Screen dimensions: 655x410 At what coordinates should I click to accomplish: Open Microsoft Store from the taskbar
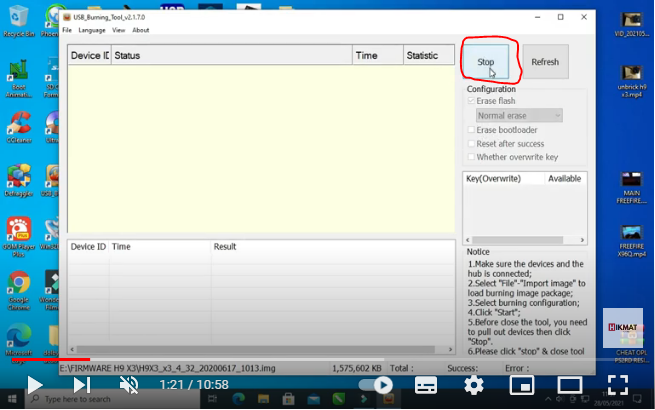pyautogui.click(x=288, y=399)
